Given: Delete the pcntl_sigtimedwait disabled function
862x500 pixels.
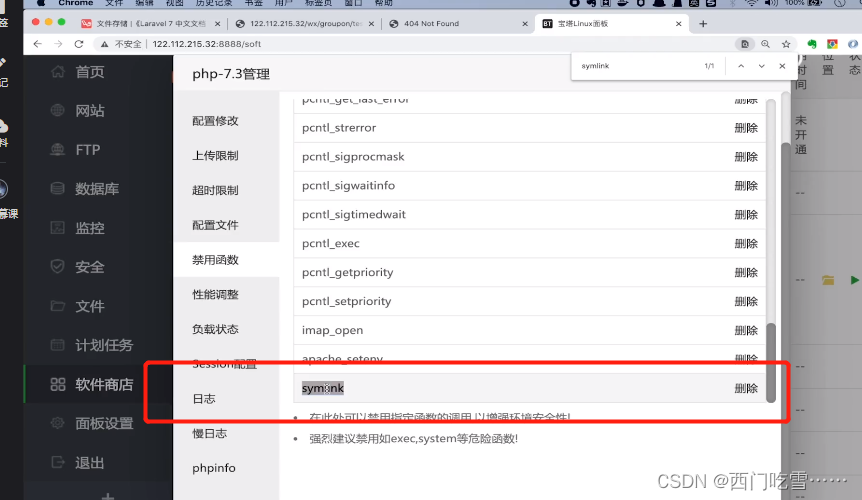Looking at the screenshot, I should coord(746,214).
